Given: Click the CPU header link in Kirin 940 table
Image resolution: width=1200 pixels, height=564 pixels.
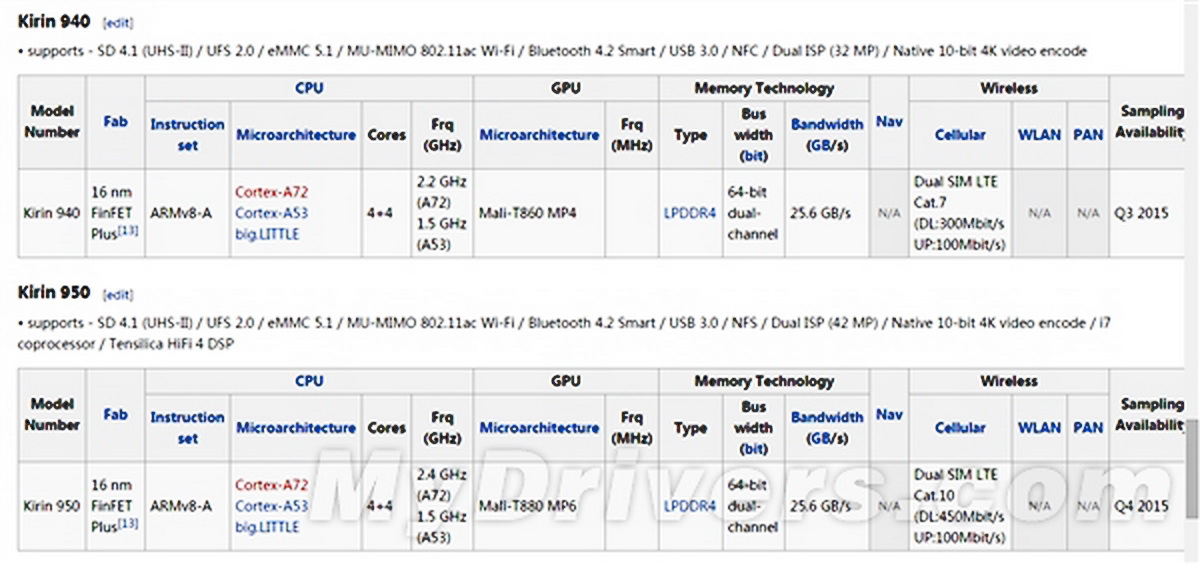Looking at the screenshot, I should 309,88.
